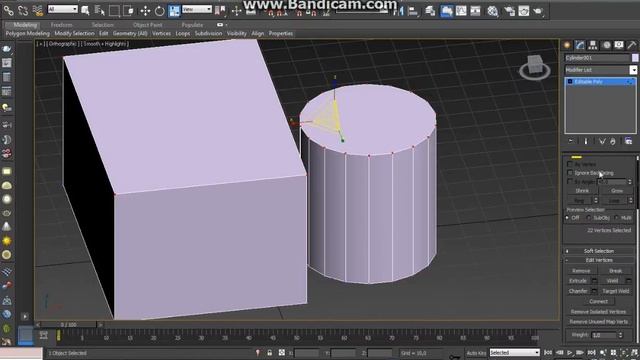
Task: Click the Cylinder001 object color swatch
Action: point(635,58)
